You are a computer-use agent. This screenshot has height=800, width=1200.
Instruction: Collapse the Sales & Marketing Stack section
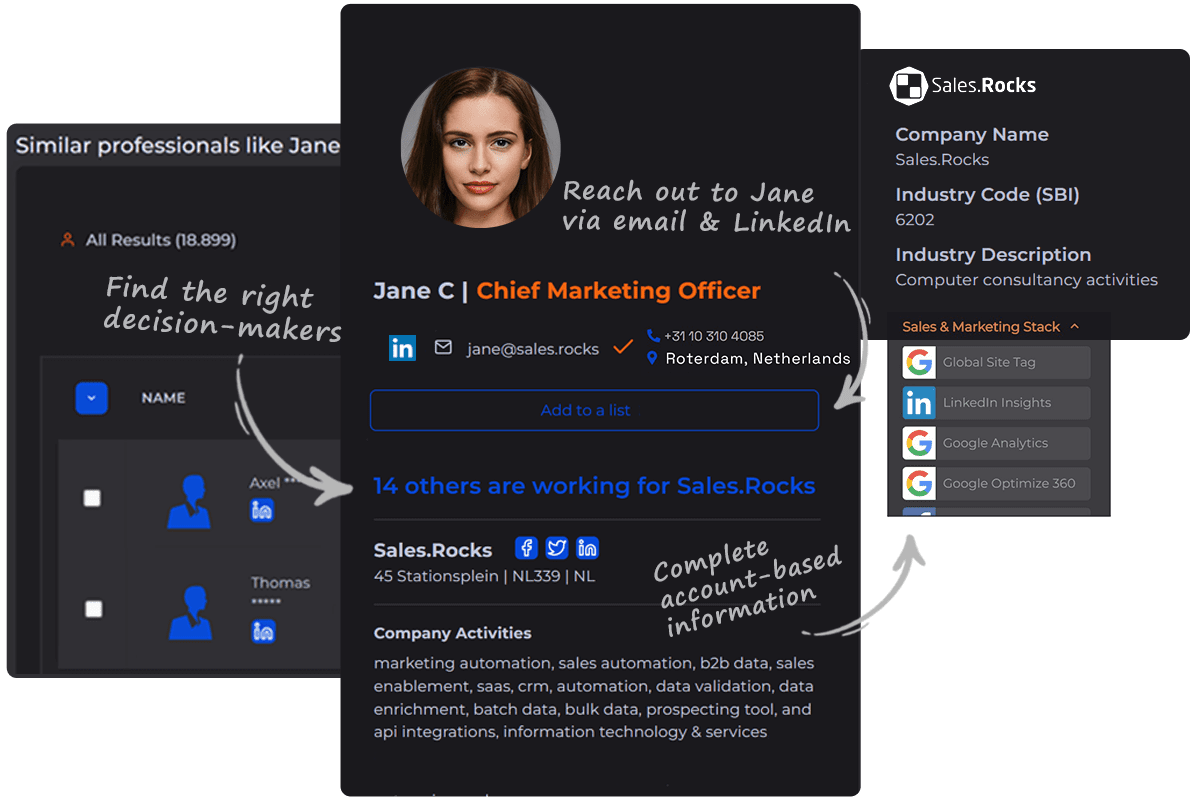(1074, 327)
